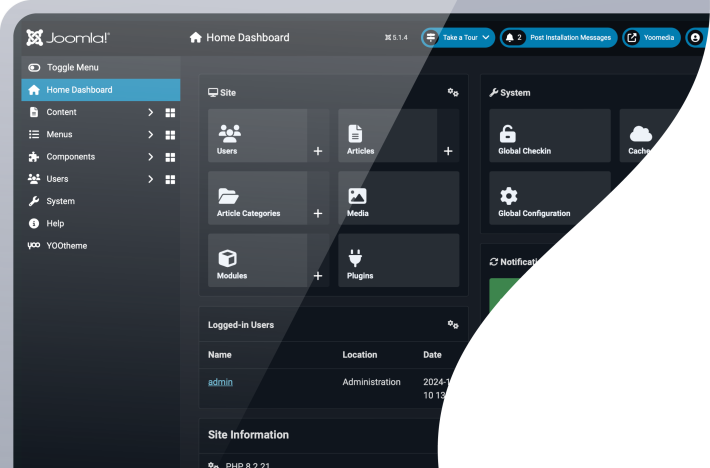
Task: Click the Date column header
Action: pyautogui.click(x=432, y=355)
